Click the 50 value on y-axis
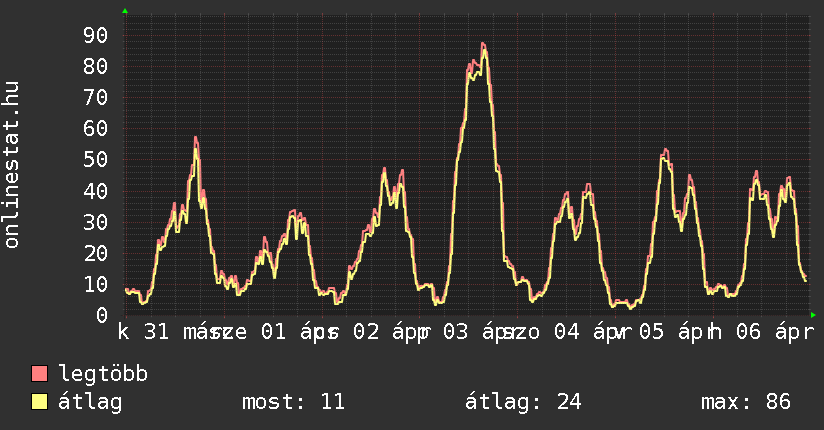The width and height of the screenshot is (824, 430). [96, 160]
